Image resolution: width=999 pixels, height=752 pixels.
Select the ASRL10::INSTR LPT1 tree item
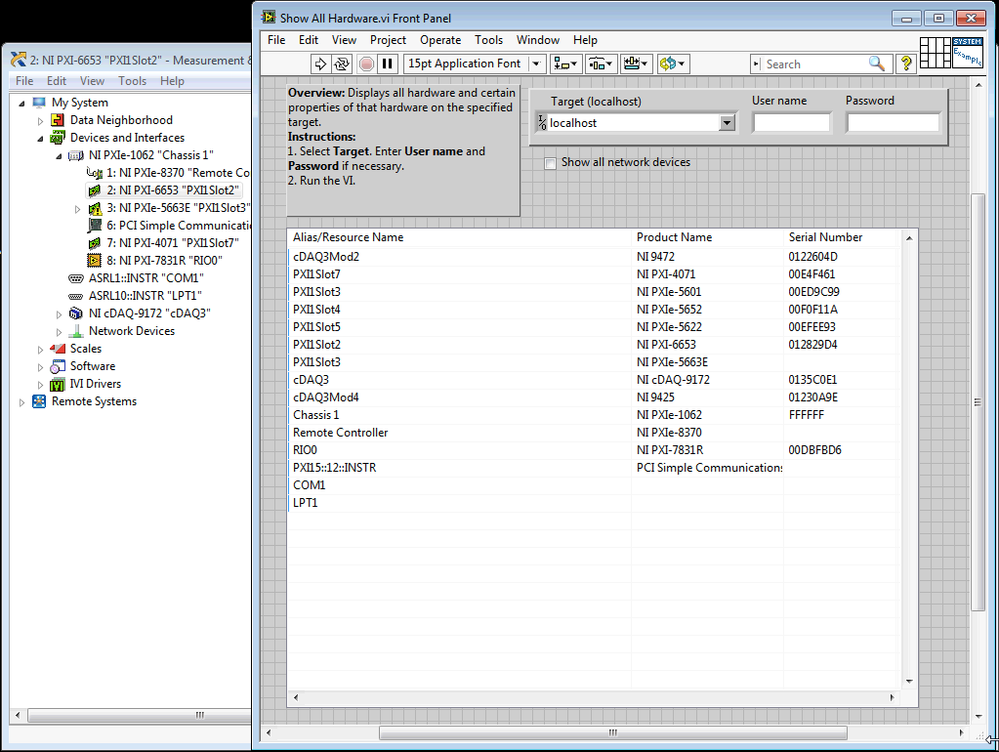pyautogui.click(x=145, y=296)
